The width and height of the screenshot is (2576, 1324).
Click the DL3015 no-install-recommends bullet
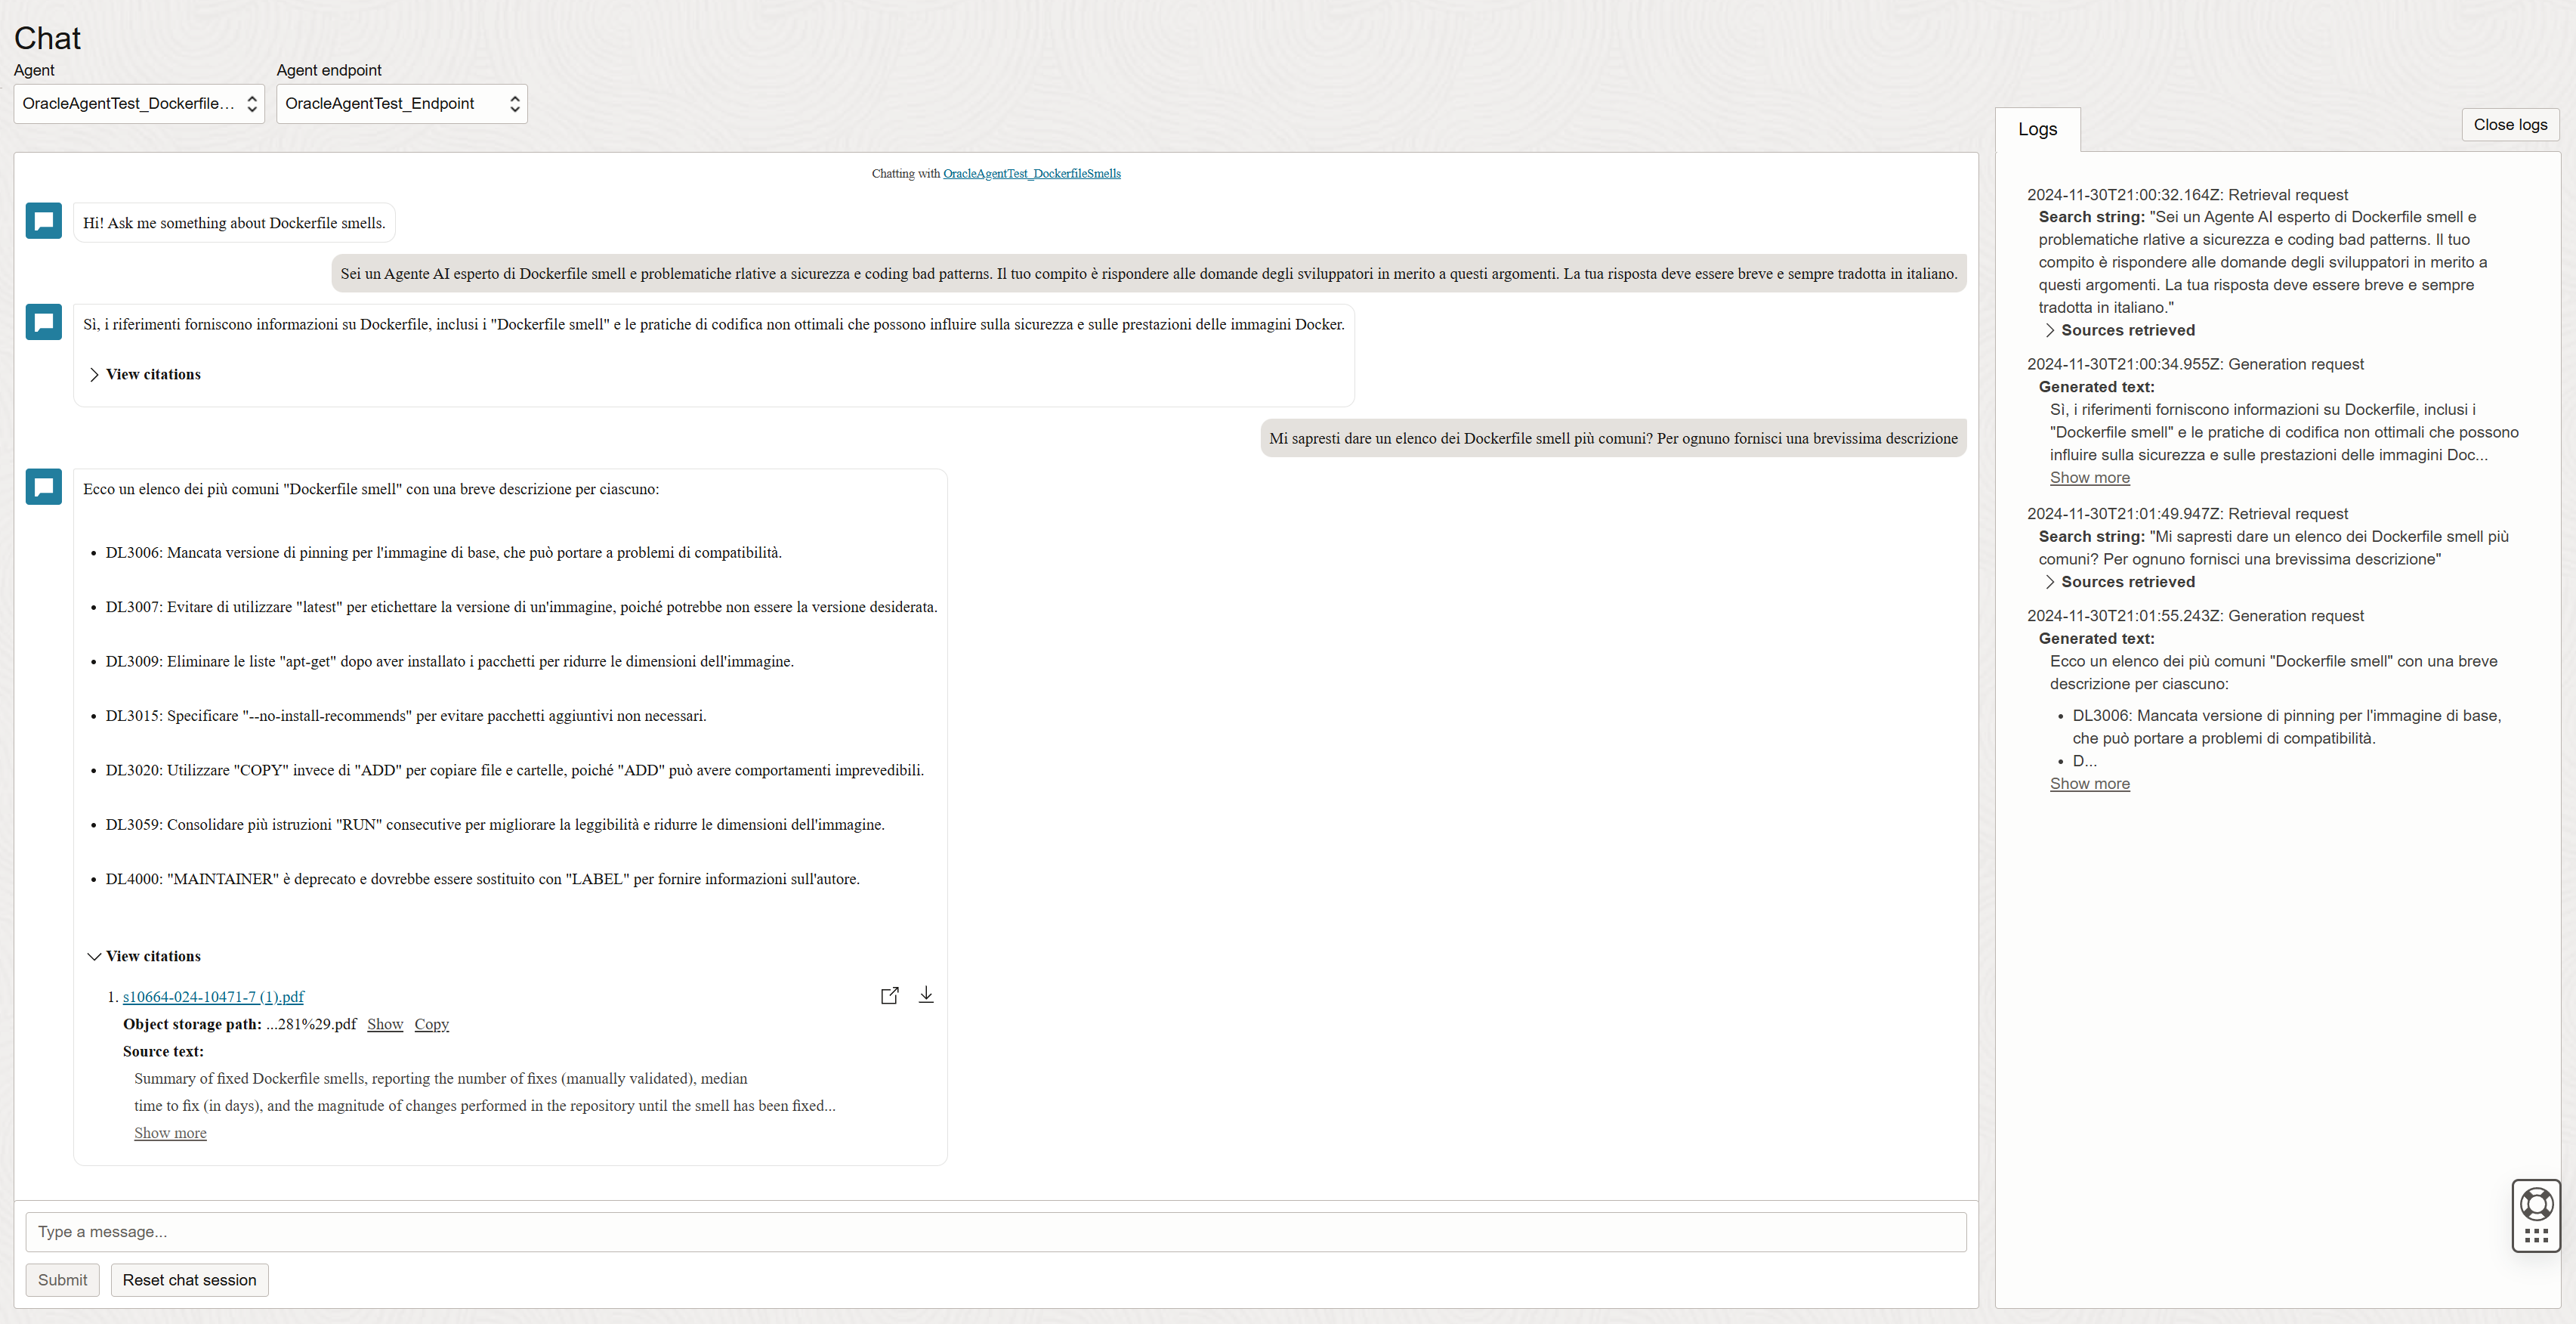[x=406, y=716]
